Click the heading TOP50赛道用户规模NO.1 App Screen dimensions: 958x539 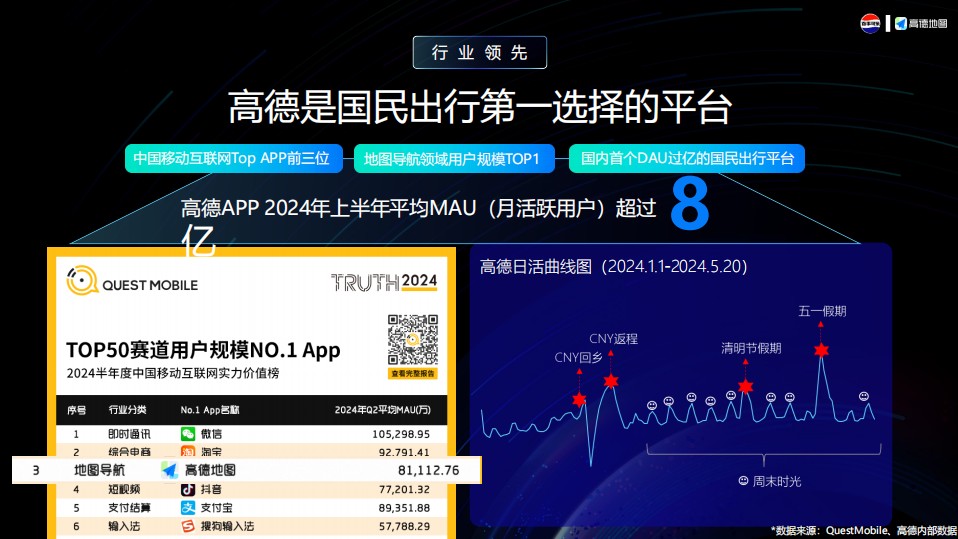point(203,350)
